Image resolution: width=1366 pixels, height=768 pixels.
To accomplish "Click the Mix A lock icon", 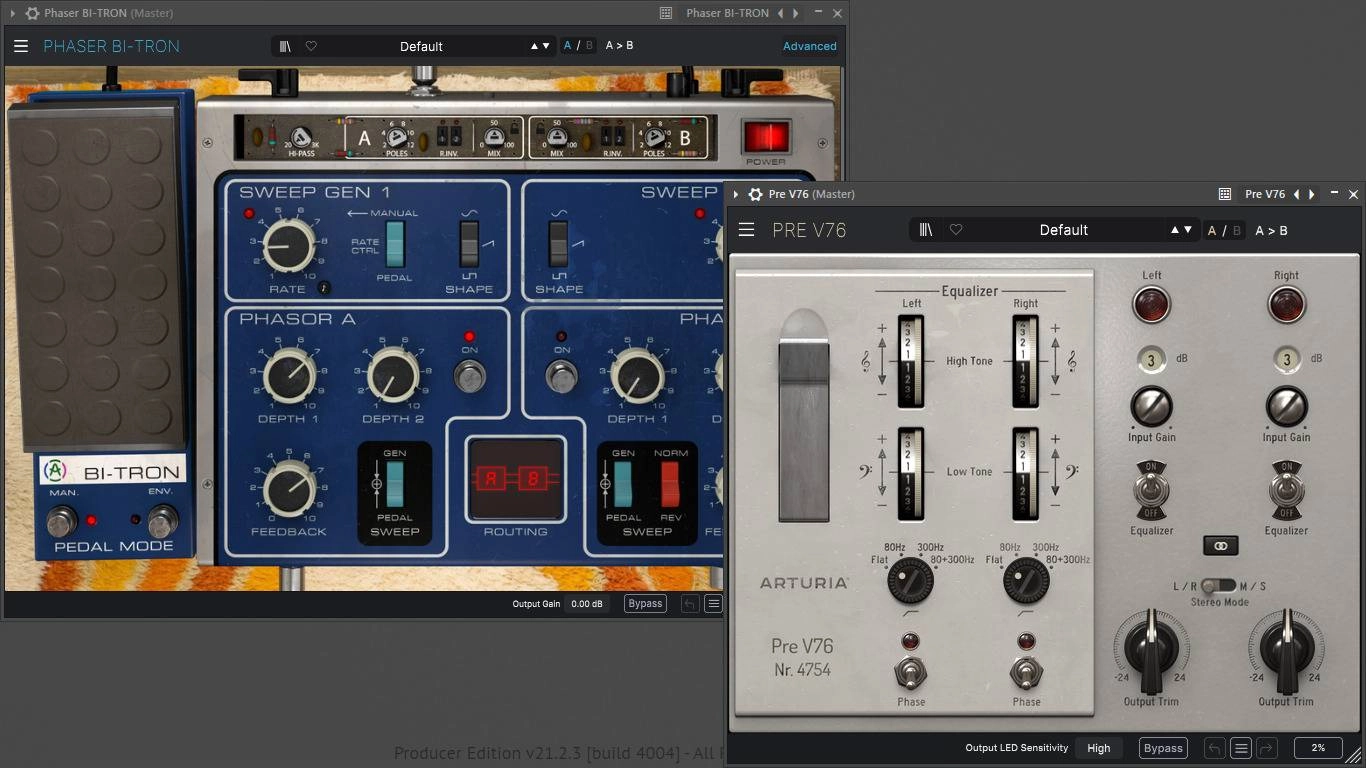I will [x=514, y=127].
